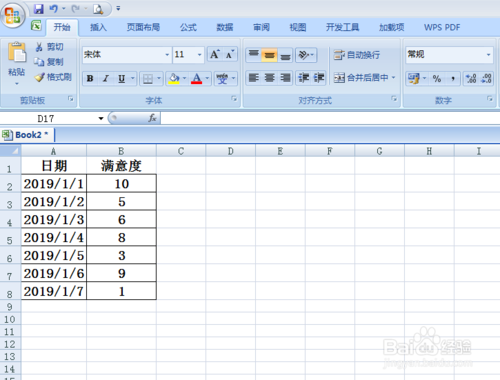Apply comma thousands separator style
Image resolution: width=500 pixels, height=380 pixels.
pyautogui.click(x=453, y=79)
